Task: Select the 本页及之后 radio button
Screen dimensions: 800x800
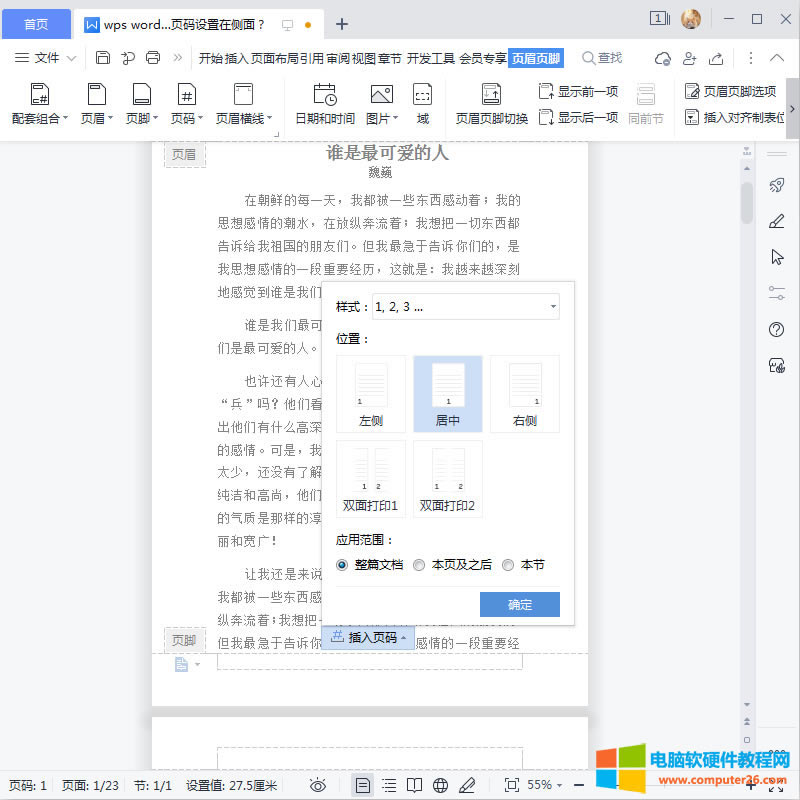Action: (x=419, y=565)
